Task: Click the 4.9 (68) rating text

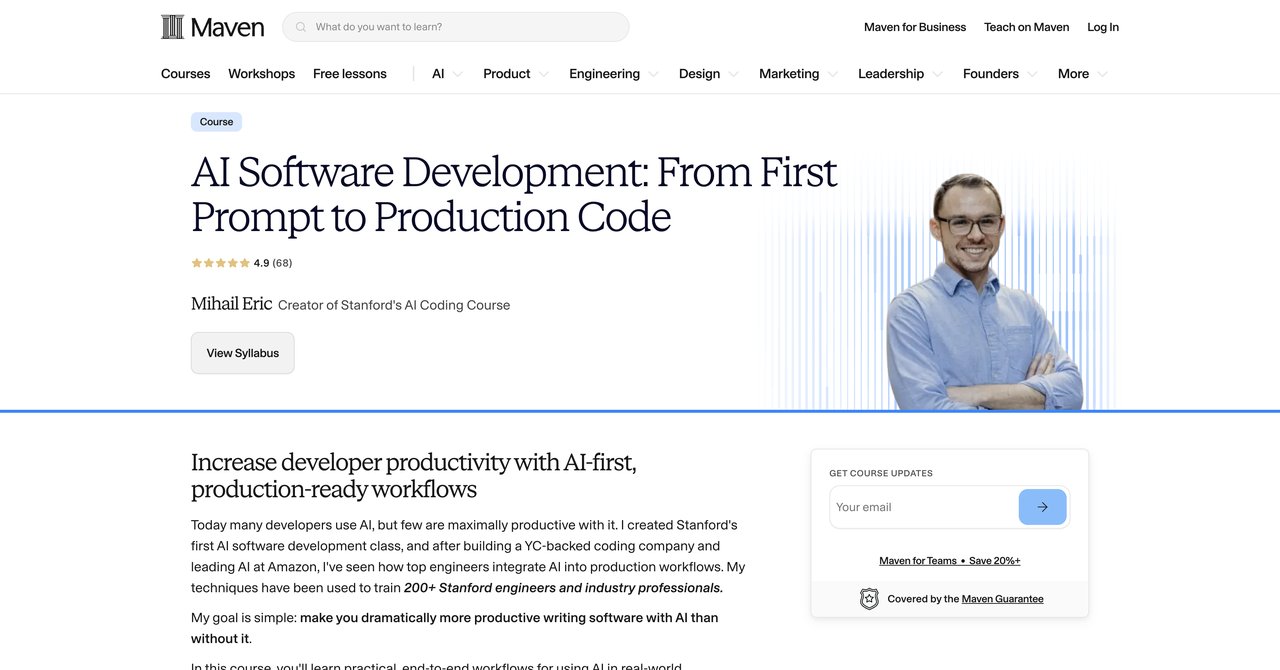Action: point(273,263)
